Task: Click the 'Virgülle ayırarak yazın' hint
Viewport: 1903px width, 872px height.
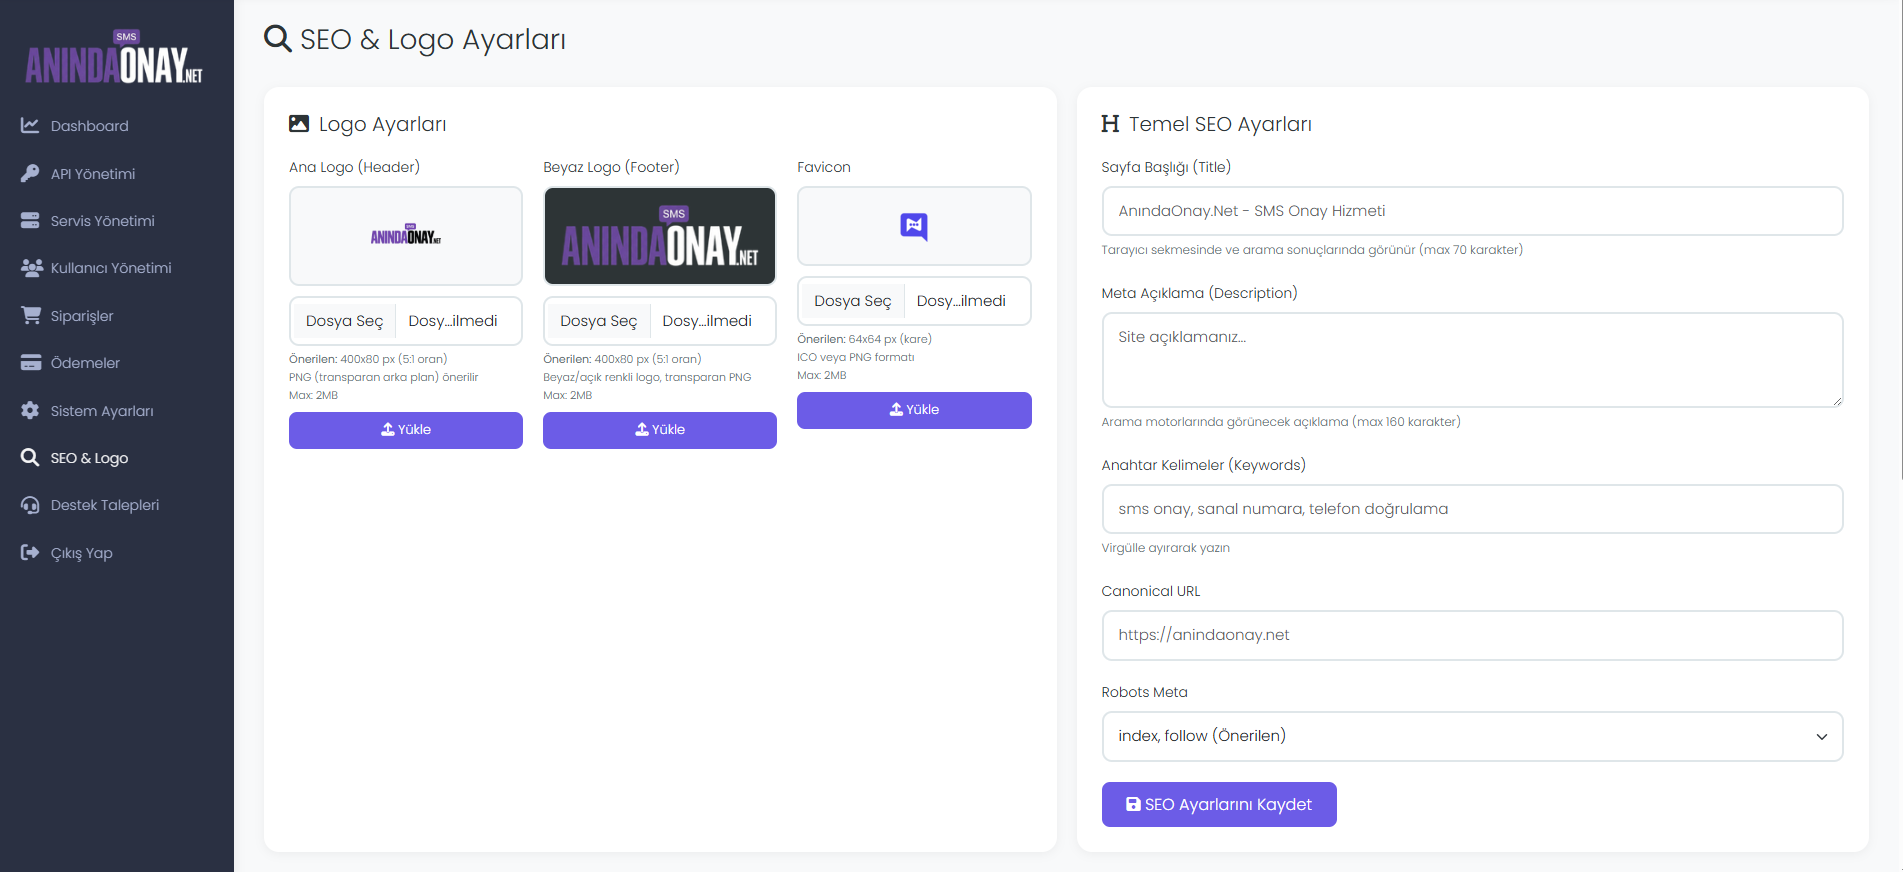Action: [x=1166, y=548]
